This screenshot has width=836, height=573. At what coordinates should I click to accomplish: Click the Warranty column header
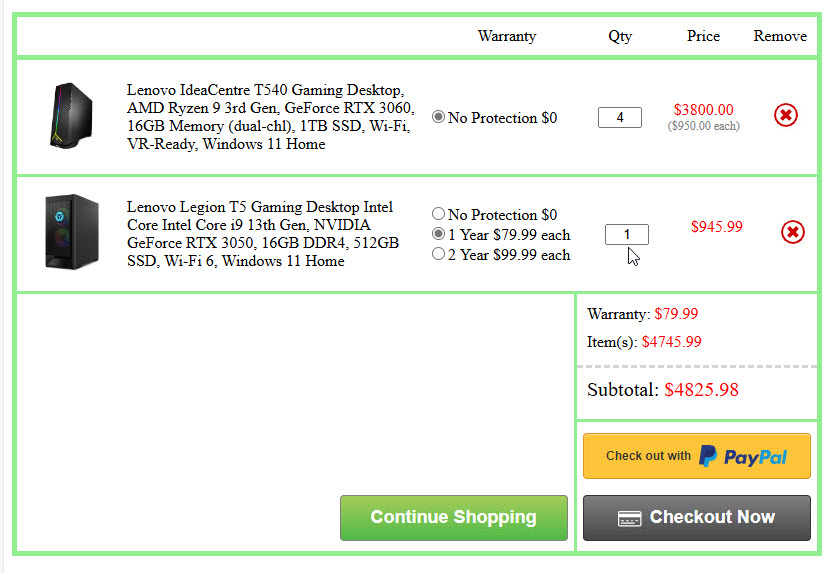tap(507, 36)
